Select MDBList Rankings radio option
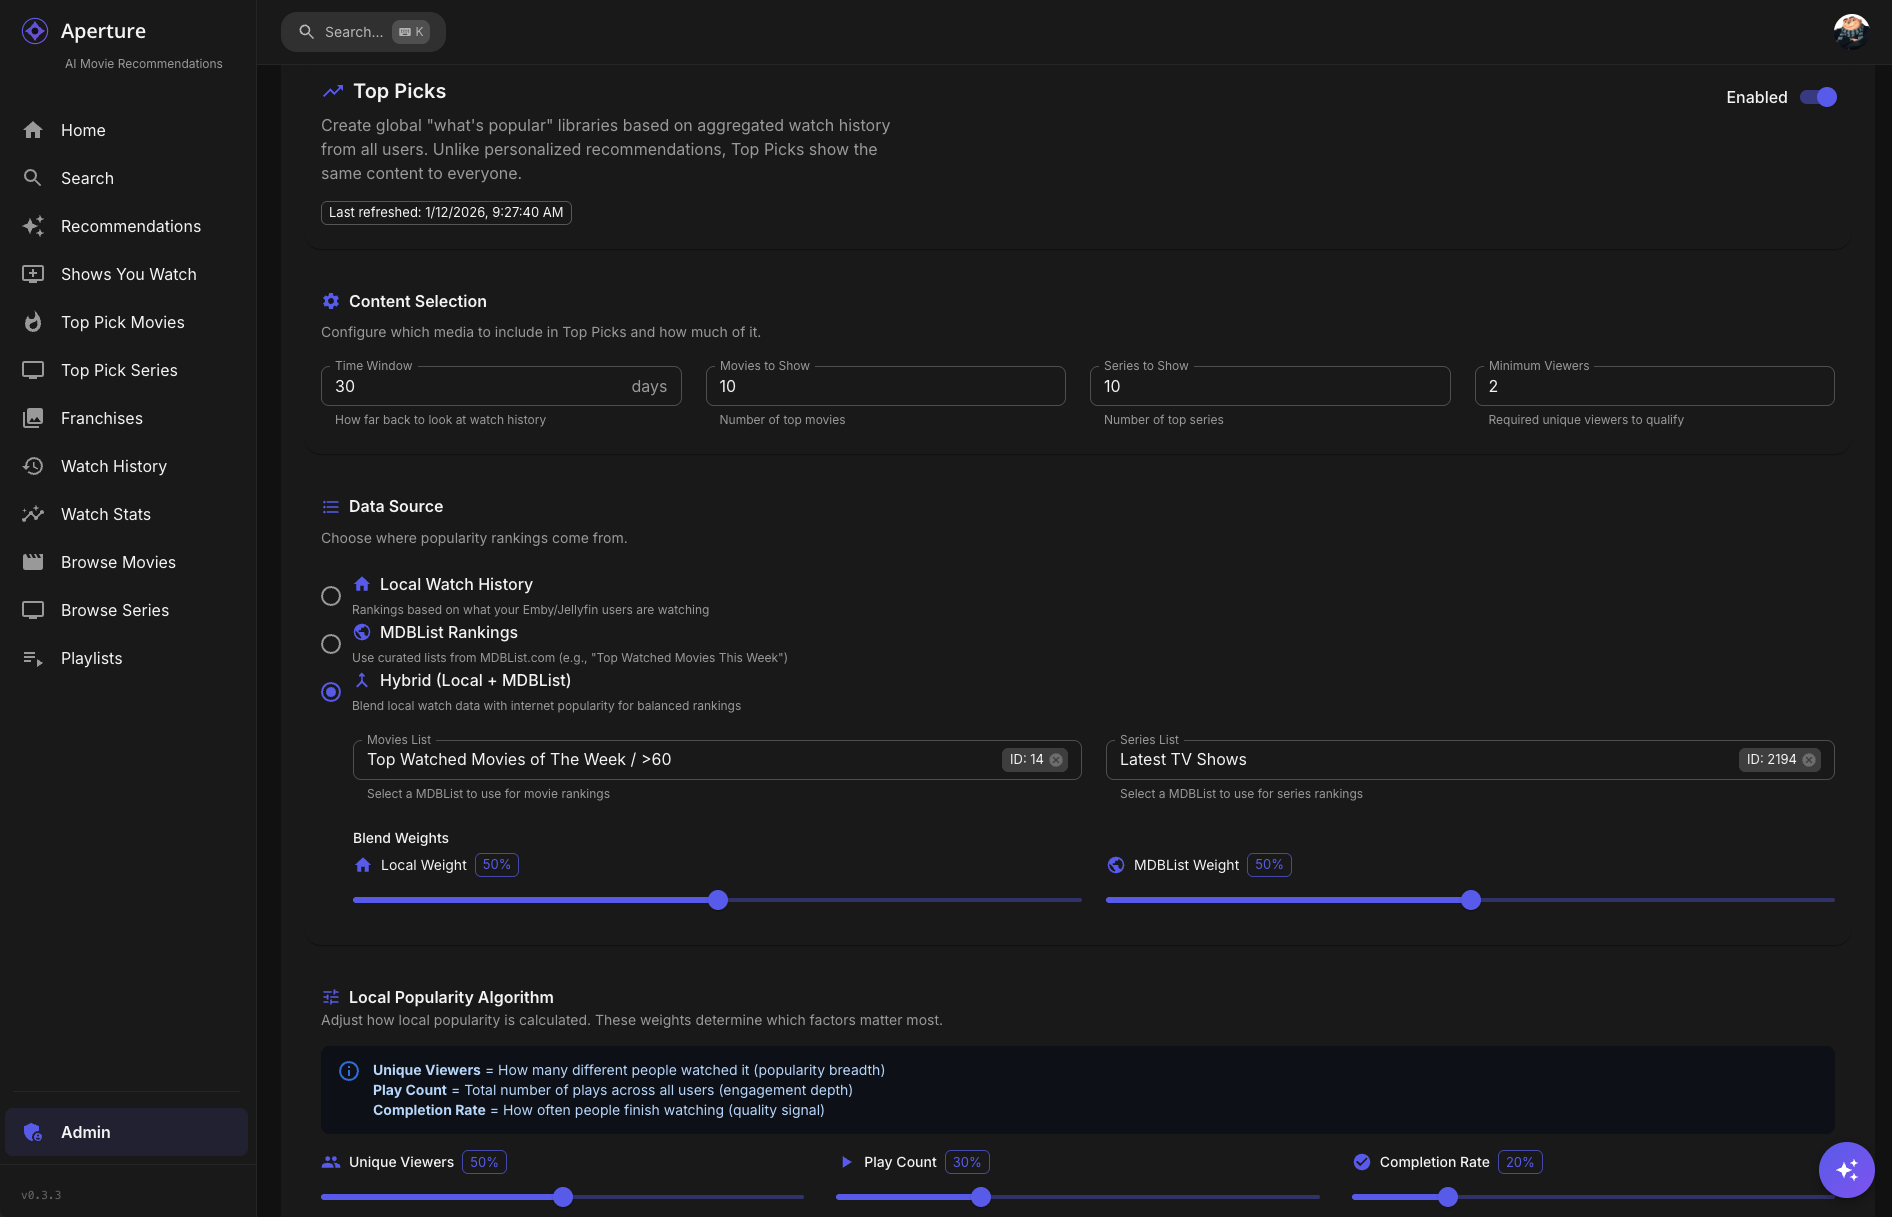 coord(331,644)
